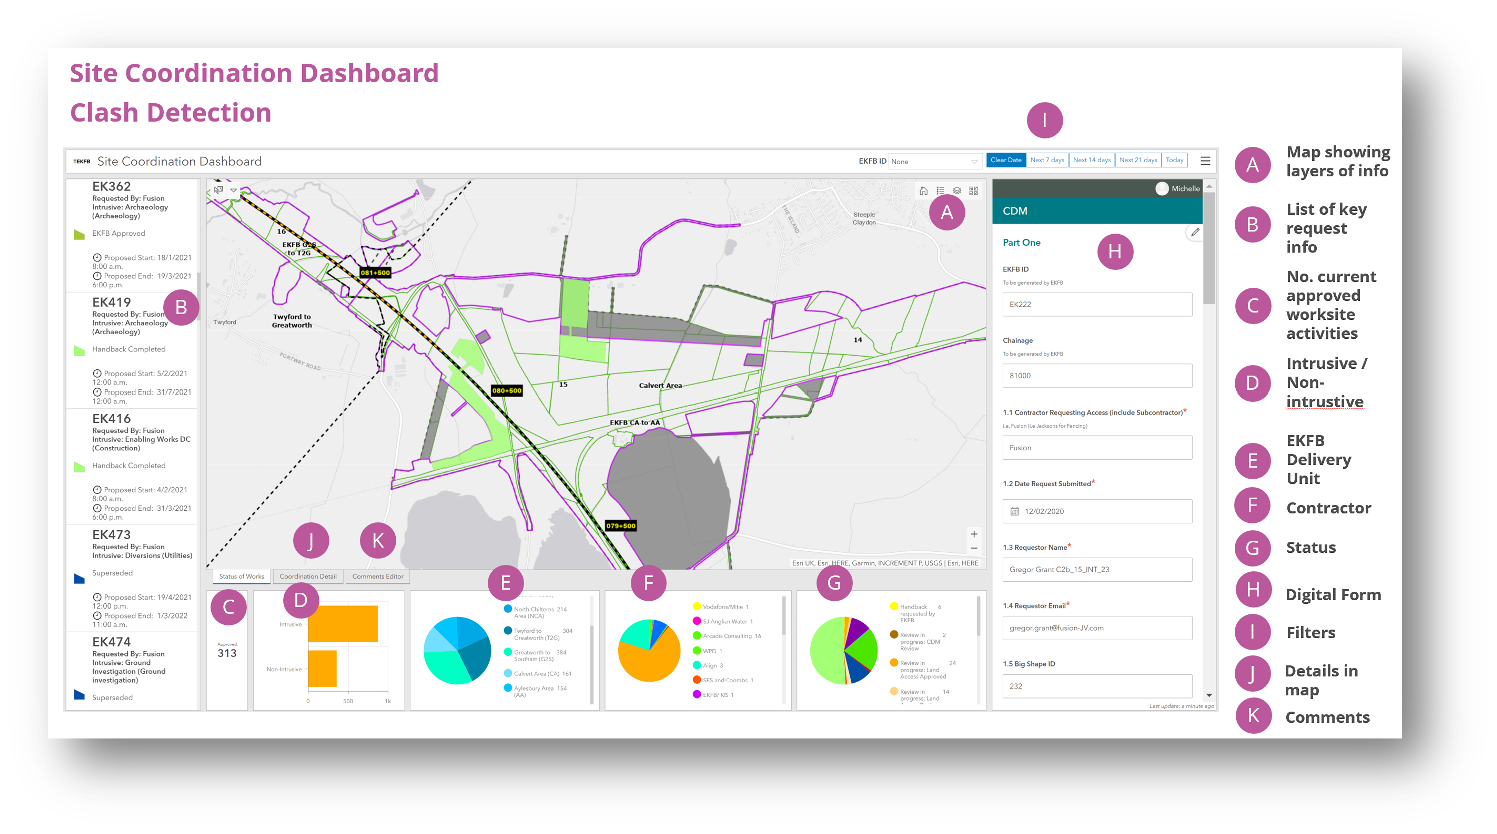Click the EKFB logo beside Site Coordination Dashboard
Screen dimensions: 1497x834
(81, 161)
